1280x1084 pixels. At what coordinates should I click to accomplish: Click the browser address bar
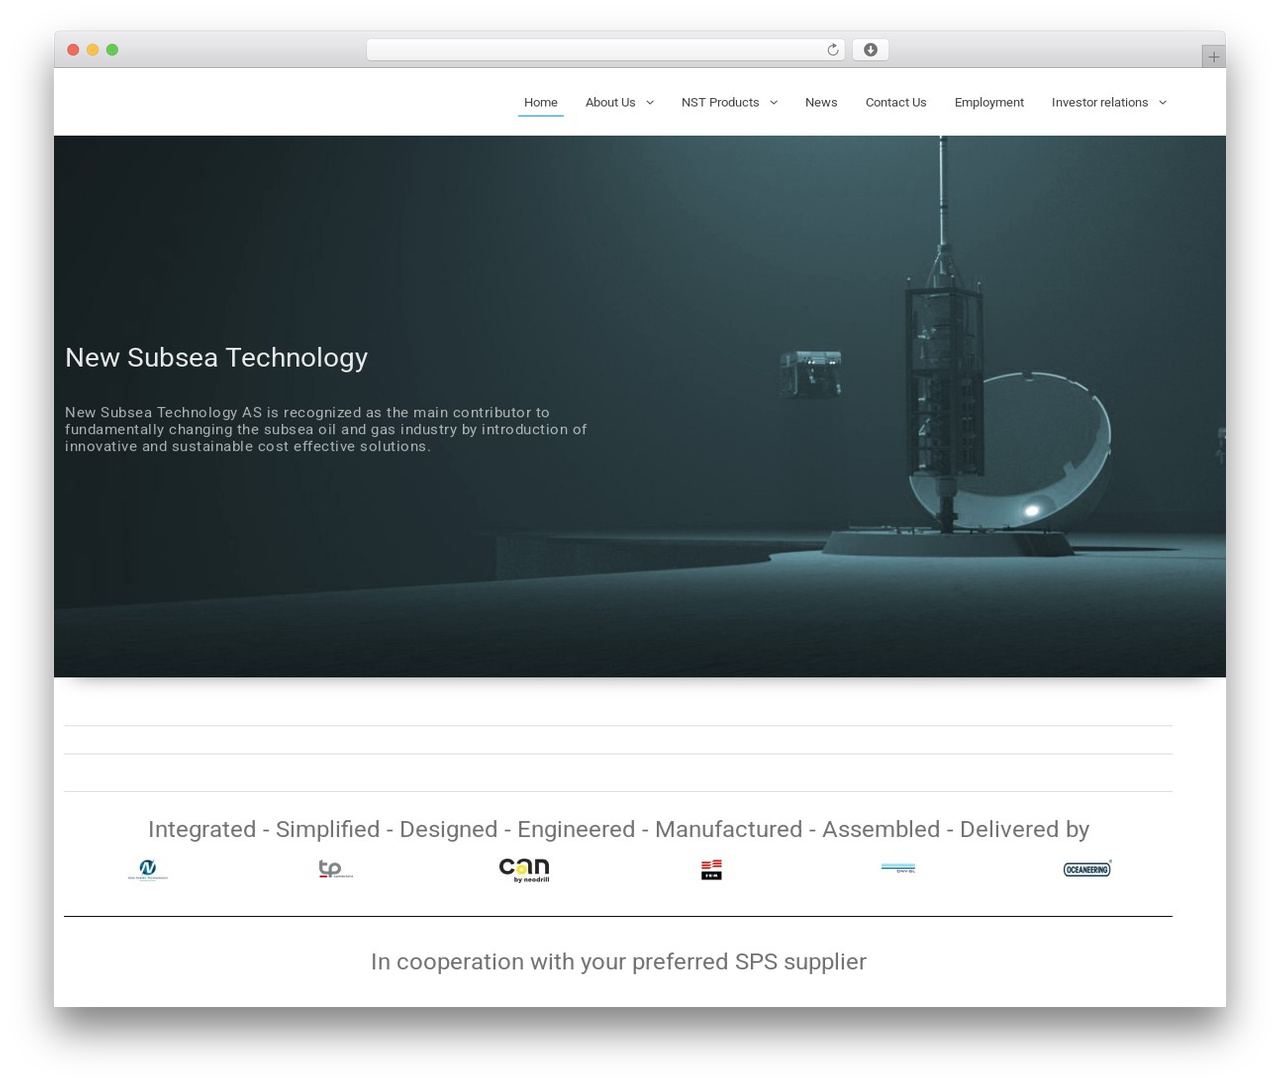pos(605,50)
